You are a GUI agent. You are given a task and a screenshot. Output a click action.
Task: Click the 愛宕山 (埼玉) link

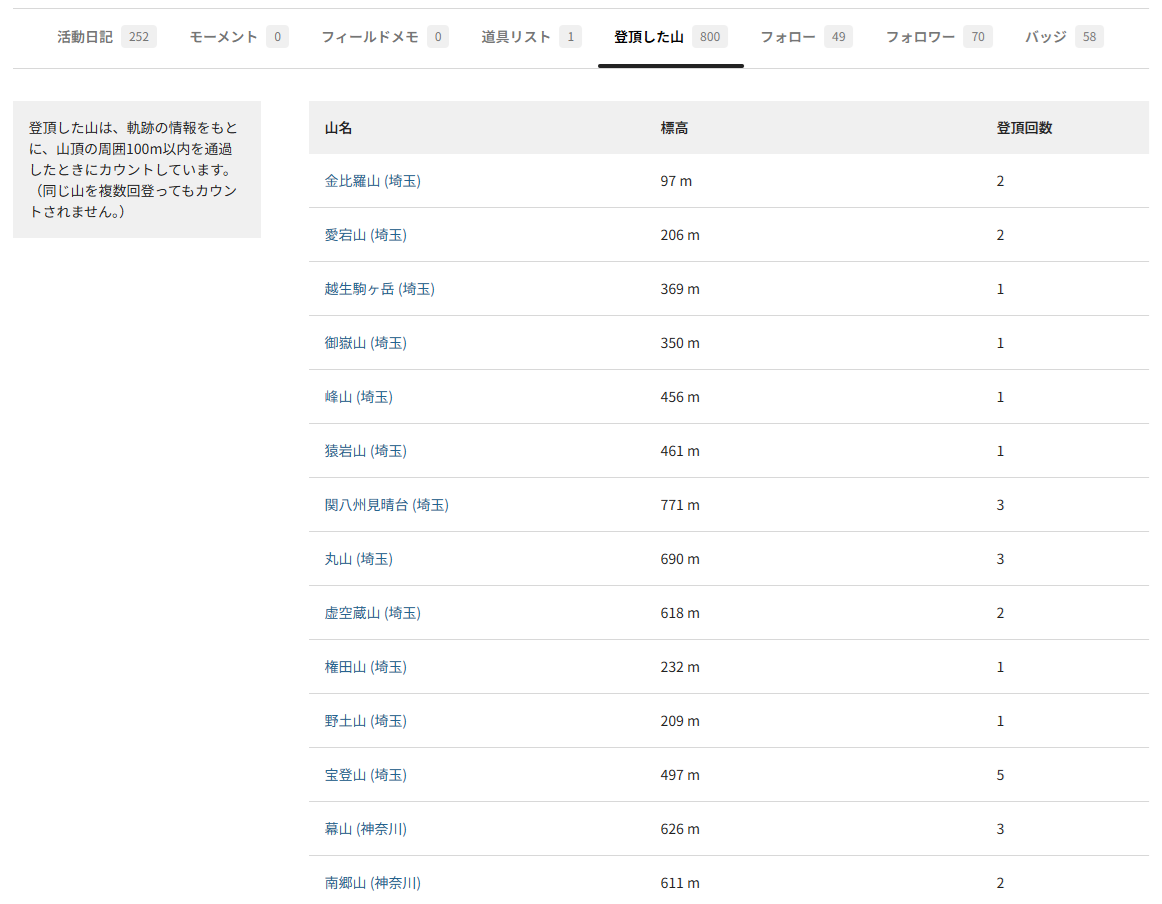point(365,235)
